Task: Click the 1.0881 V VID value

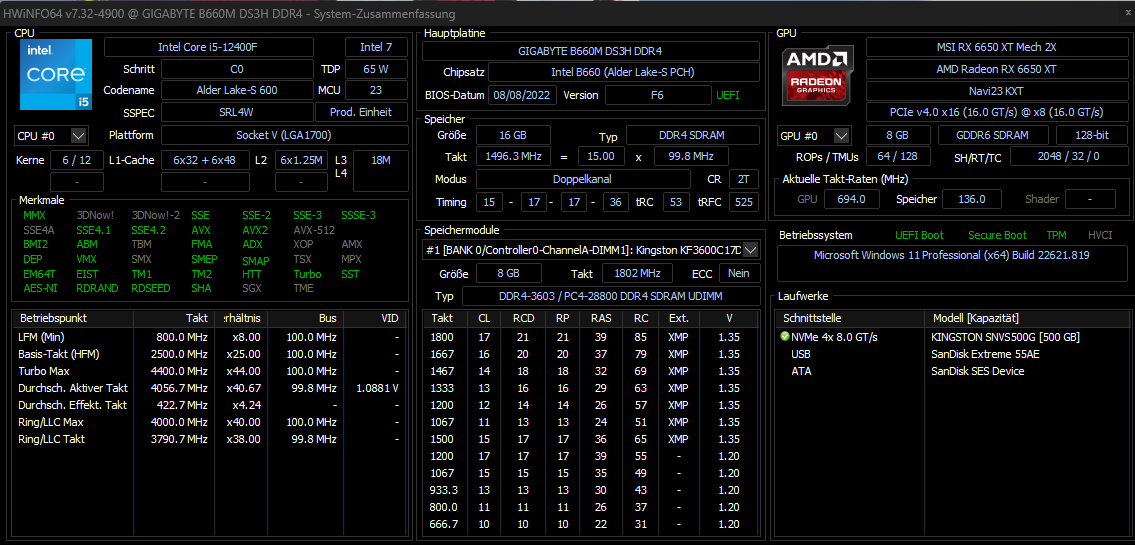Action: coord(377,388)
